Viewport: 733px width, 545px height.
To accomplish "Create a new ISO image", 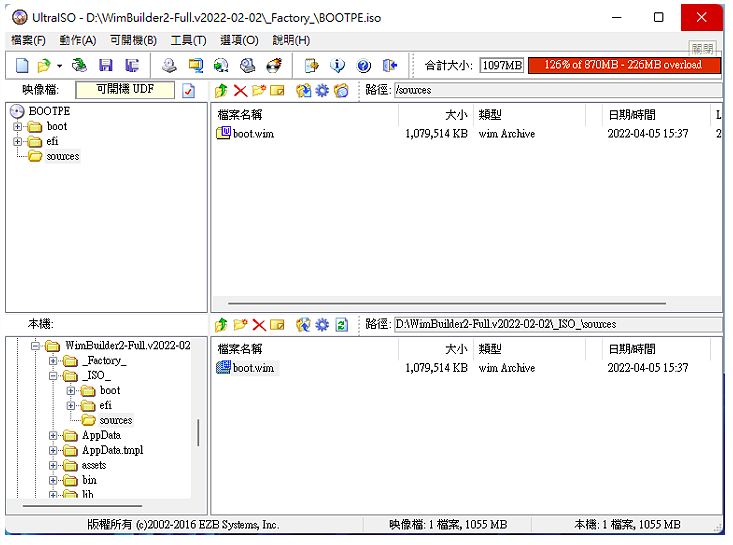I will pyautogui.click(x=22, y=65).
